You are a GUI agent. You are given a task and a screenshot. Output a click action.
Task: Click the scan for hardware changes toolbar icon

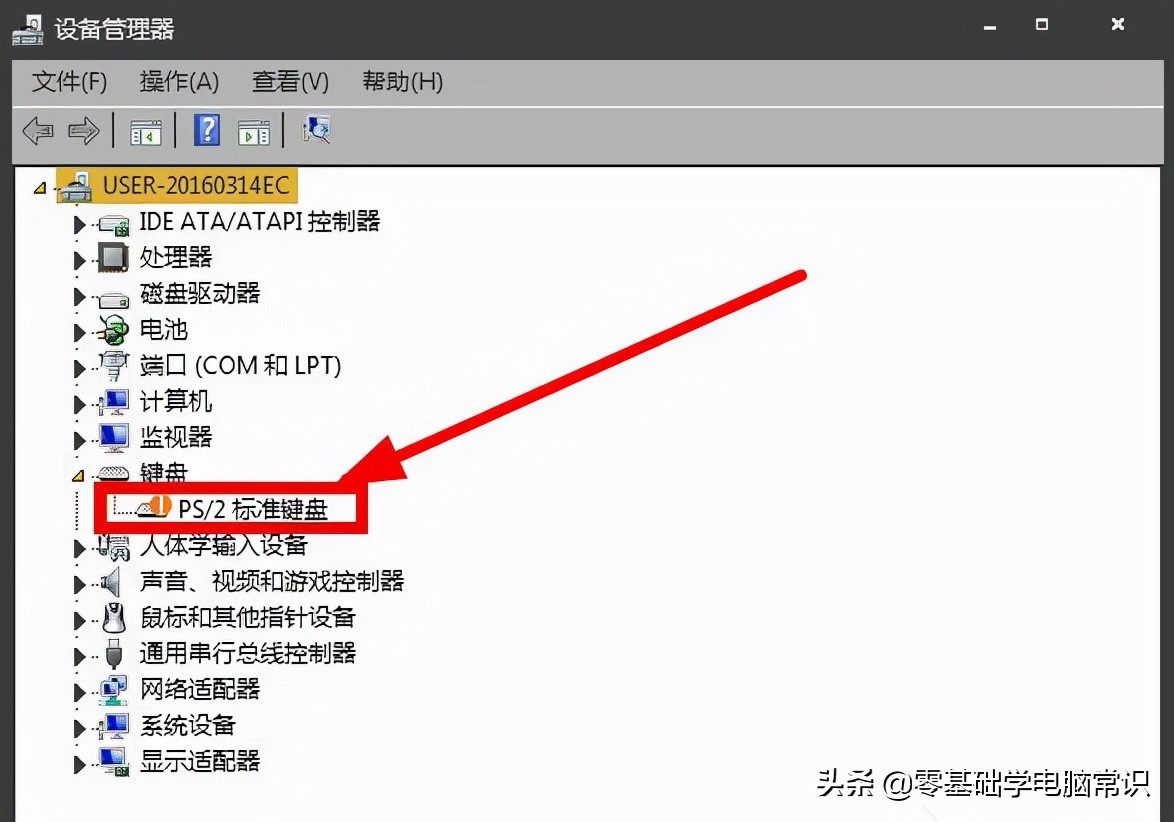coord(317,130)
